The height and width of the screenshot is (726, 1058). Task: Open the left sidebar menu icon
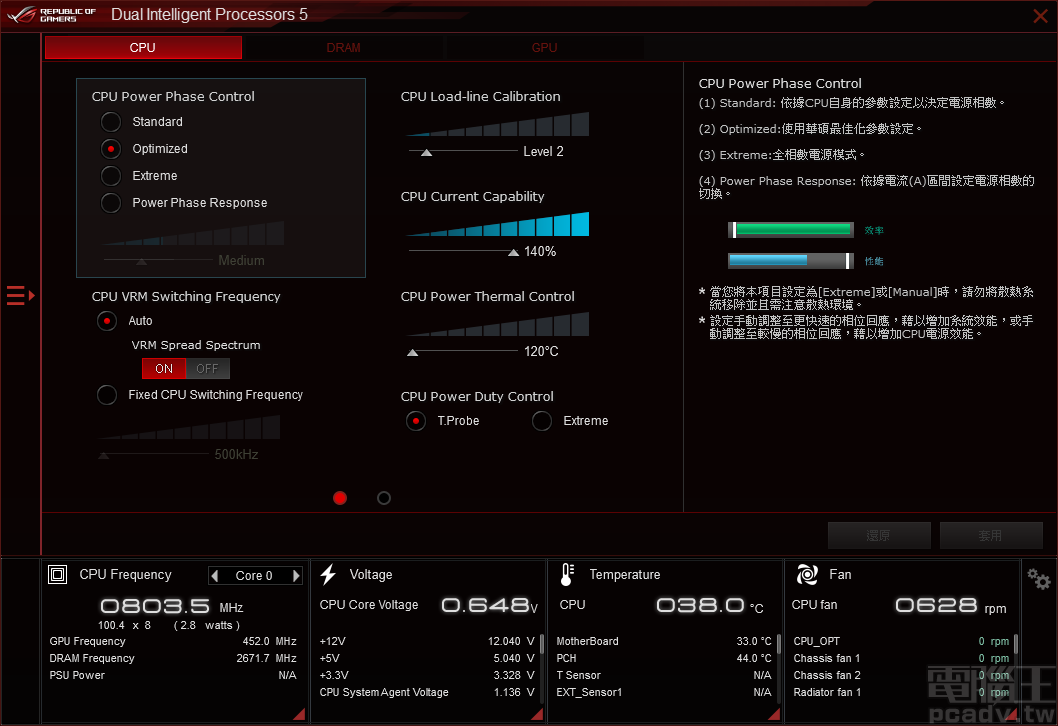(x=20, y=296)
